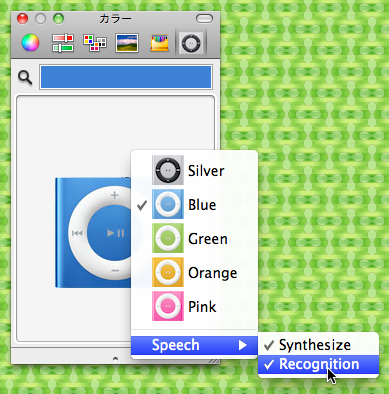Toggle the Synthesize option
The image size is (389, 394).
(x=318, y=345)
